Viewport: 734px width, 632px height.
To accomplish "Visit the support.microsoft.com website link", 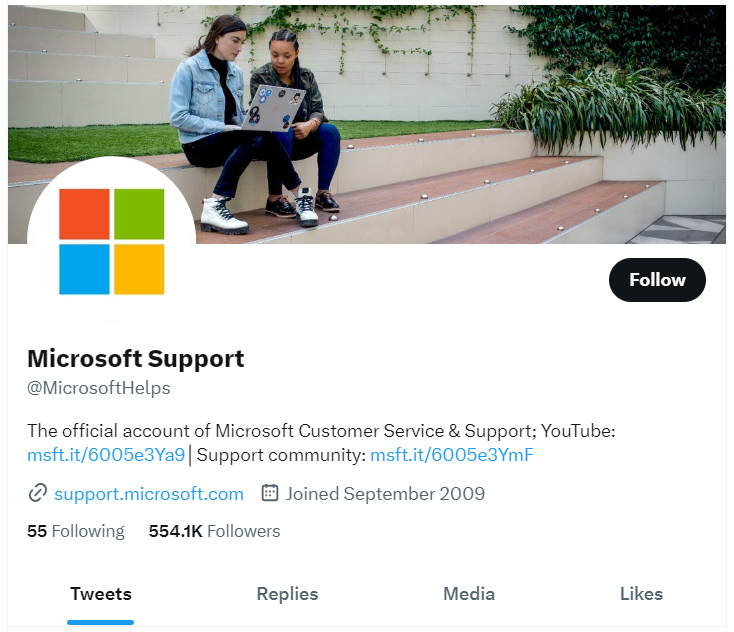I will 149,494.
